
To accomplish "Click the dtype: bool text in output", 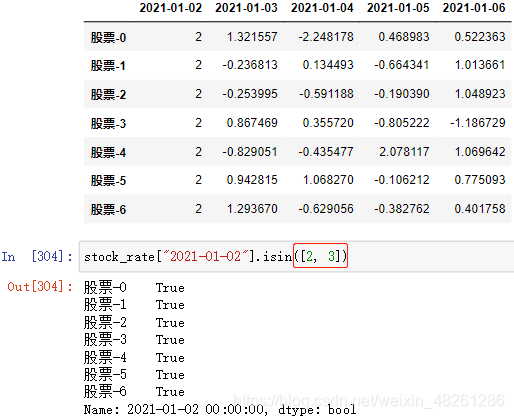I will [317, 410].
